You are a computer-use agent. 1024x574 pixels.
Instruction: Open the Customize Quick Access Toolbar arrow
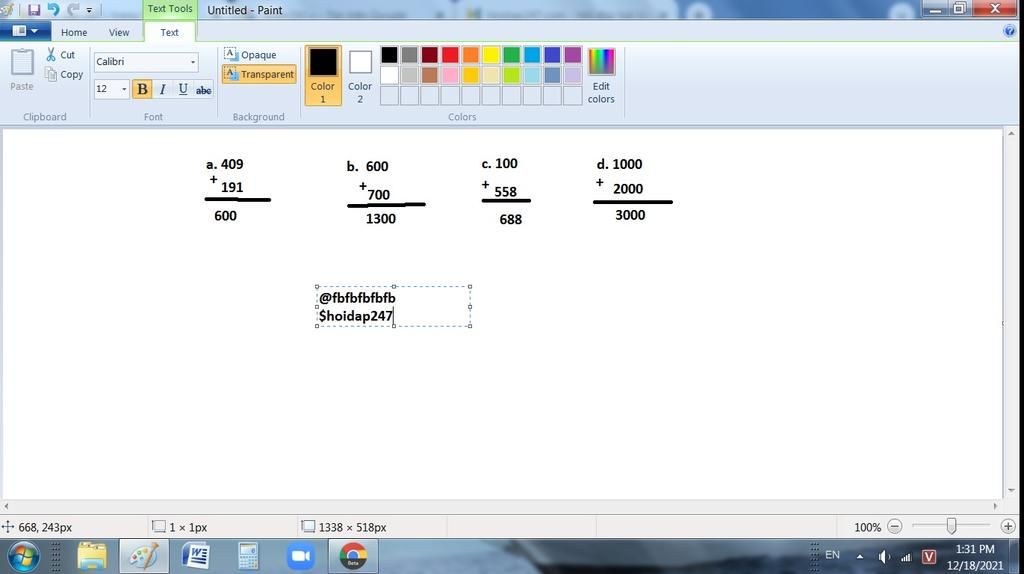click(89, 10)
